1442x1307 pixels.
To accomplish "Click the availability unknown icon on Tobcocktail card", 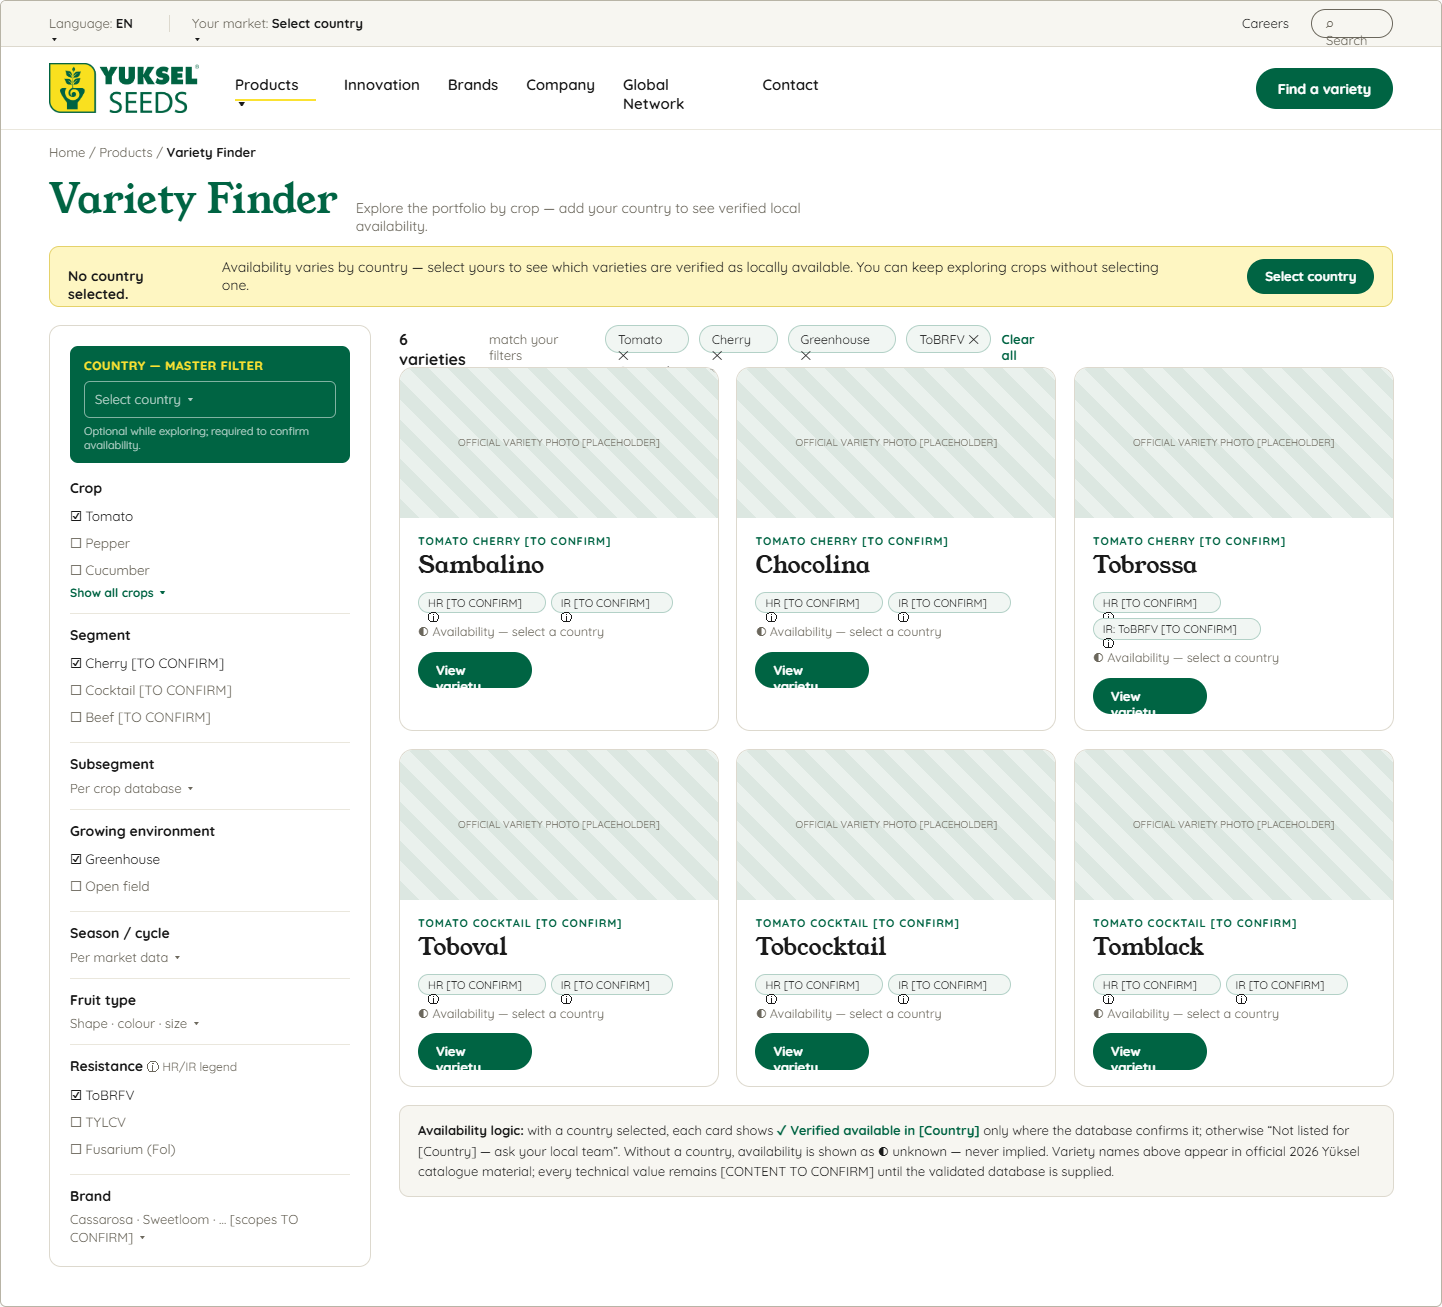I will click(761, 1014).
